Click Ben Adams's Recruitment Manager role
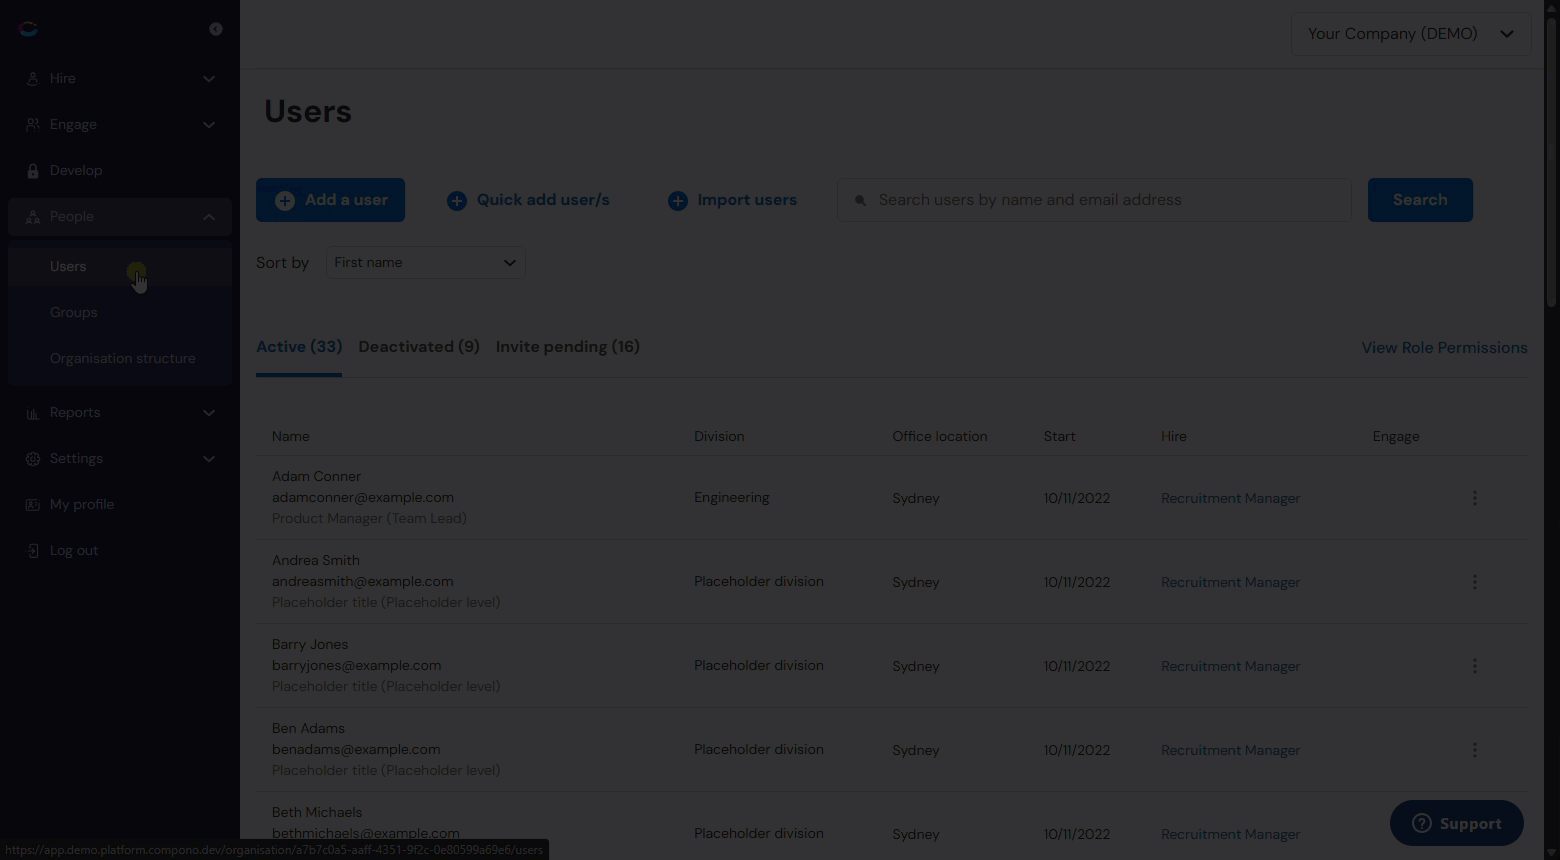 (1230, 750)
